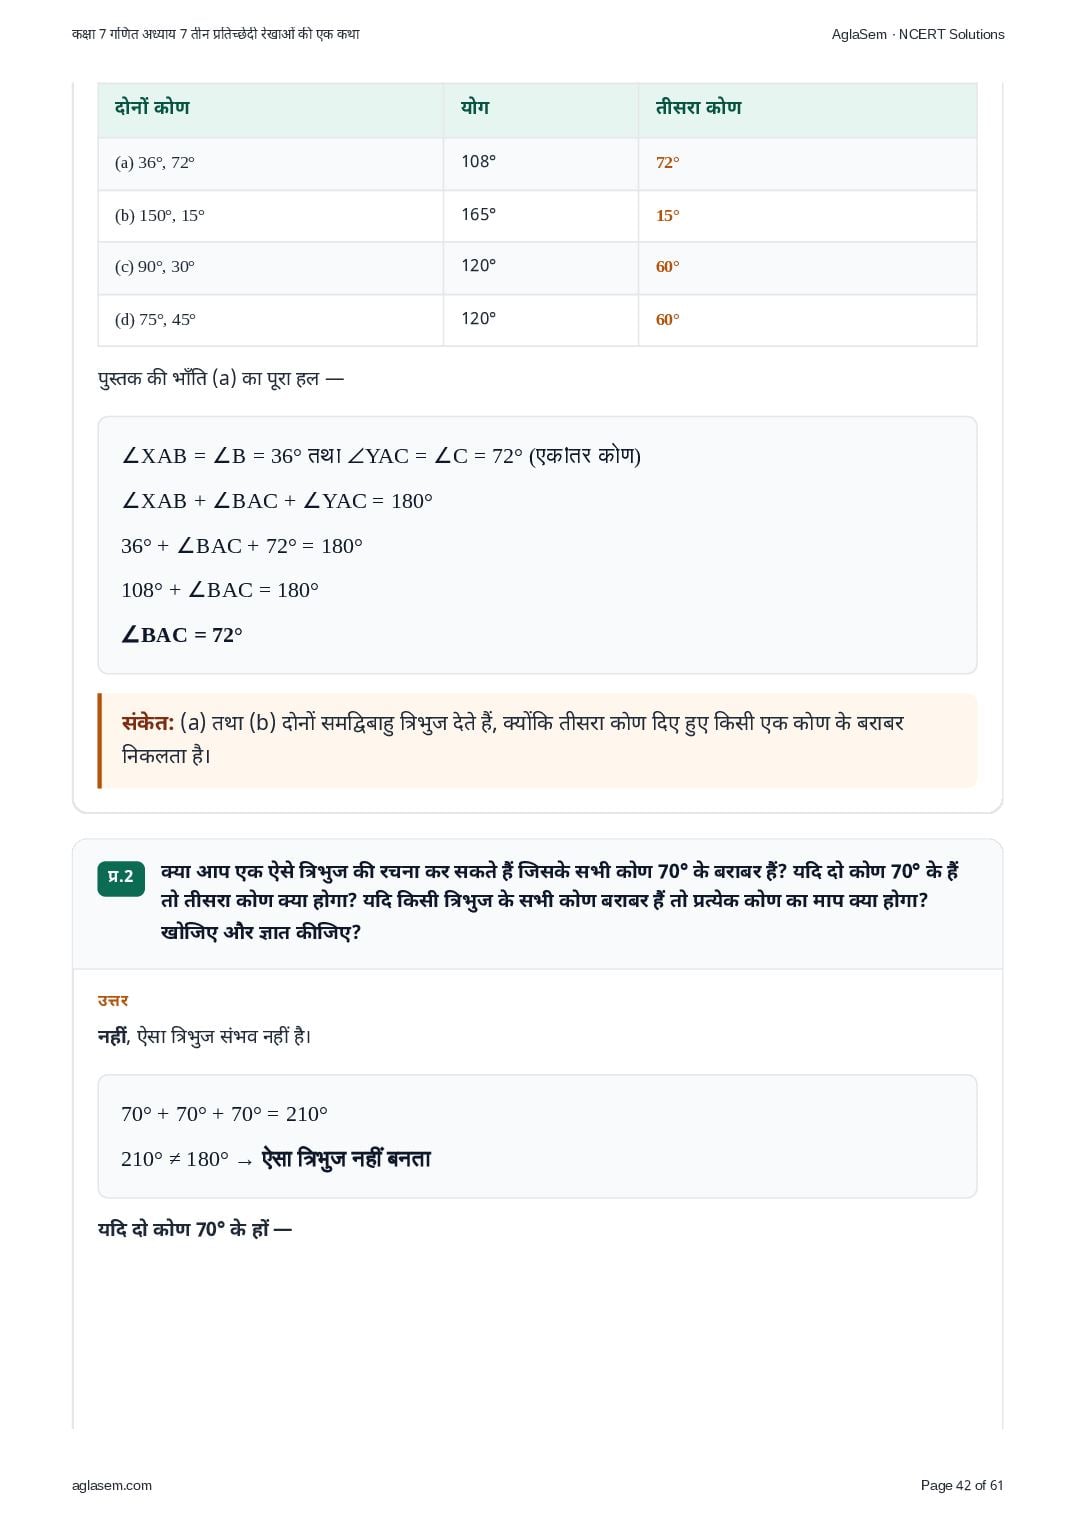
Task: Click the orange 60° value in row (c)
Action: click(x=667, y=267)
